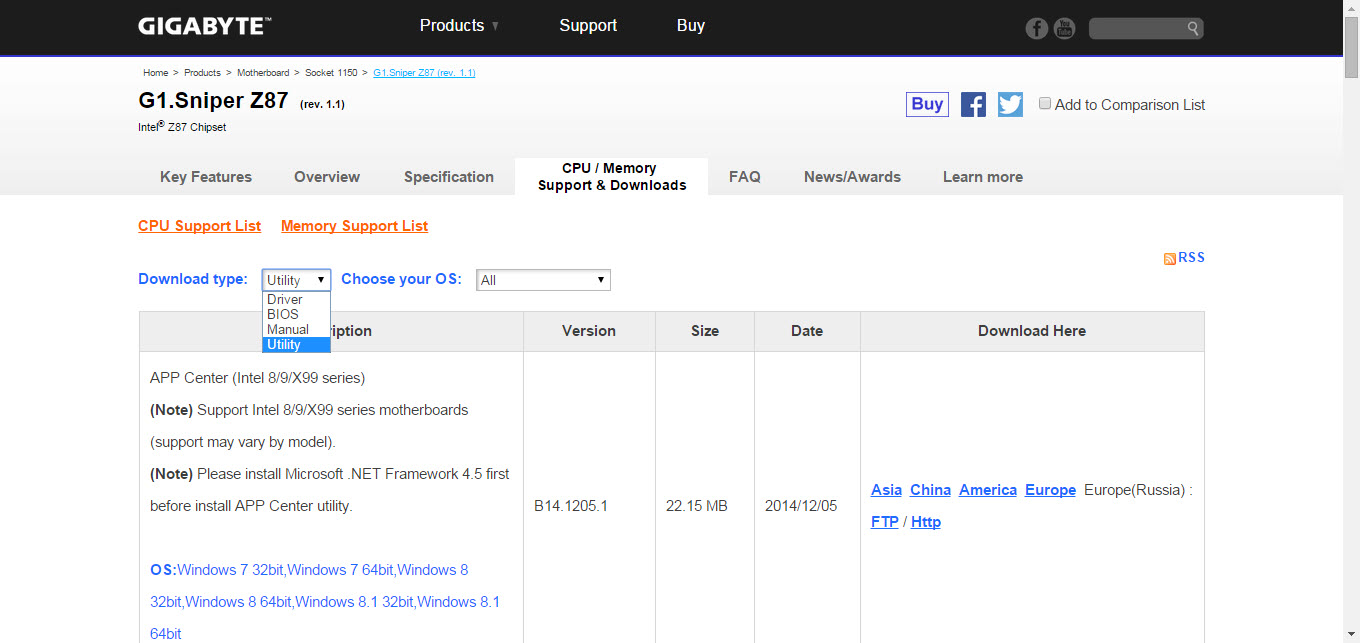The width and height of the screenshot is (1360, 643).
Task: Open the Download type dropdown
Action: [x=296, y=280]
